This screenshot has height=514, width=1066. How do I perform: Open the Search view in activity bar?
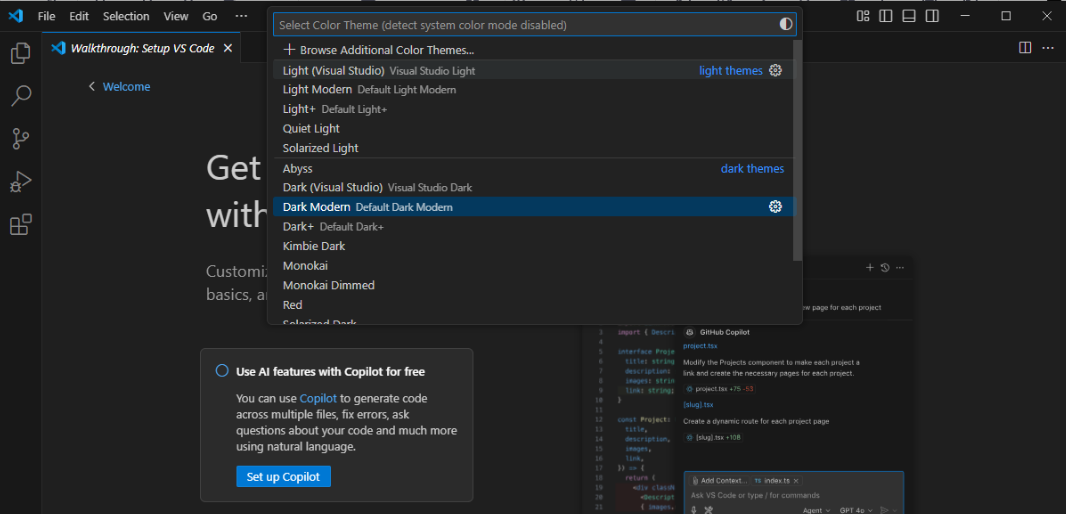20,96
